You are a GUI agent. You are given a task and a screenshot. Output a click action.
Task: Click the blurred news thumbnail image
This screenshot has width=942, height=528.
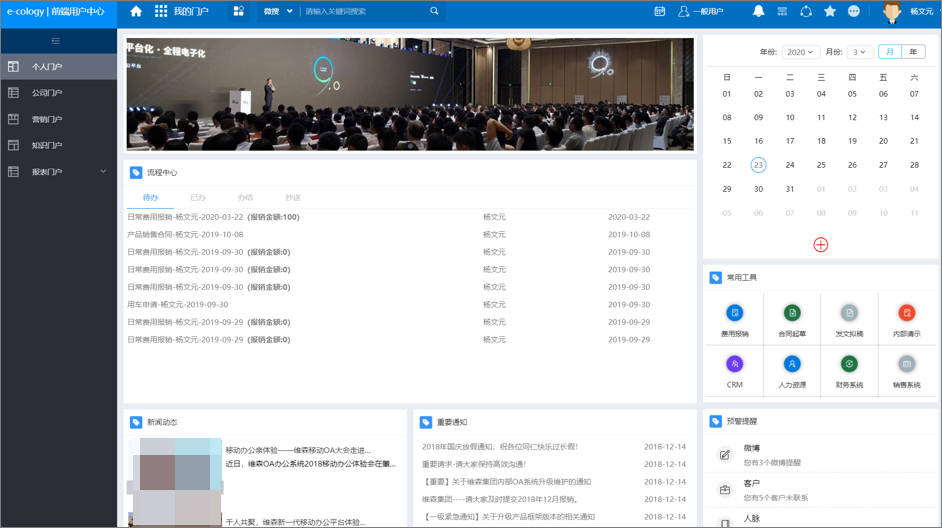coord(175,482)
